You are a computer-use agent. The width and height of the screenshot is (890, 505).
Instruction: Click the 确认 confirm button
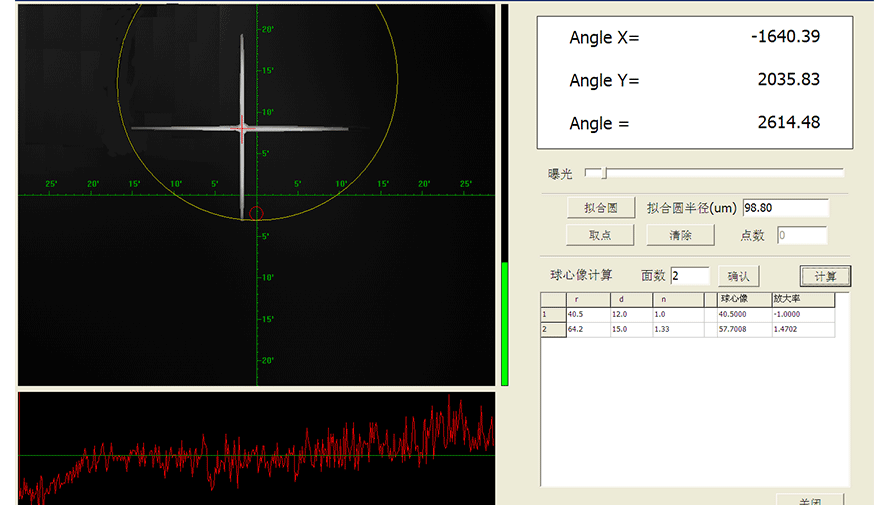point(738,276)
